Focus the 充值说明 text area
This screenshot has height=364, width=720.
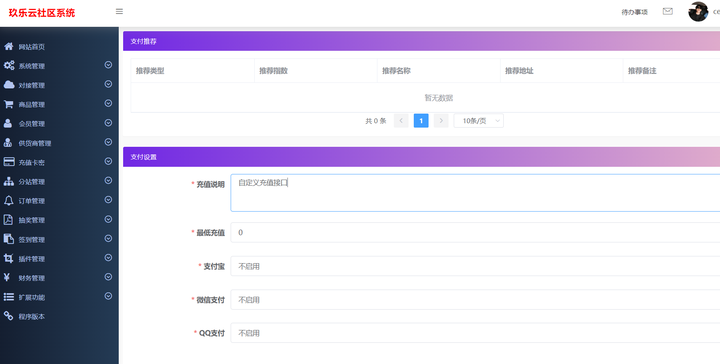click(475, 193)
